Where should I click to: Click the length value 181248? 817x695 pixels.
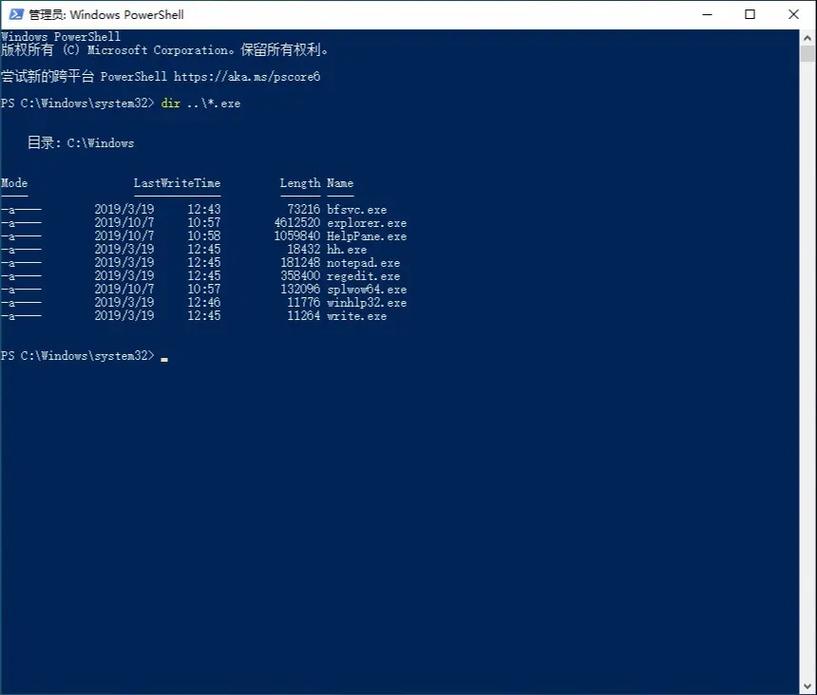[301, 263]
